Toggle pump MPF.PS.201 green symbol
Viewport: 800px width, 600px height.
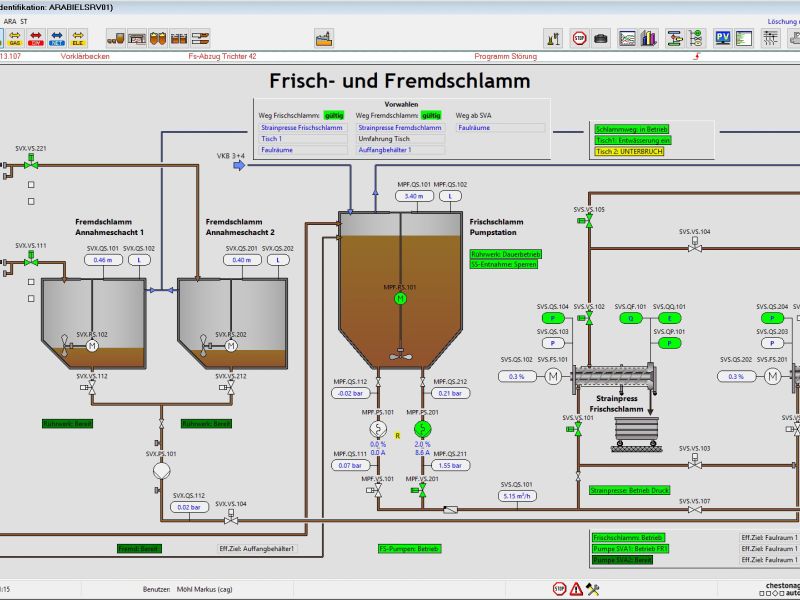pos(421,428)
